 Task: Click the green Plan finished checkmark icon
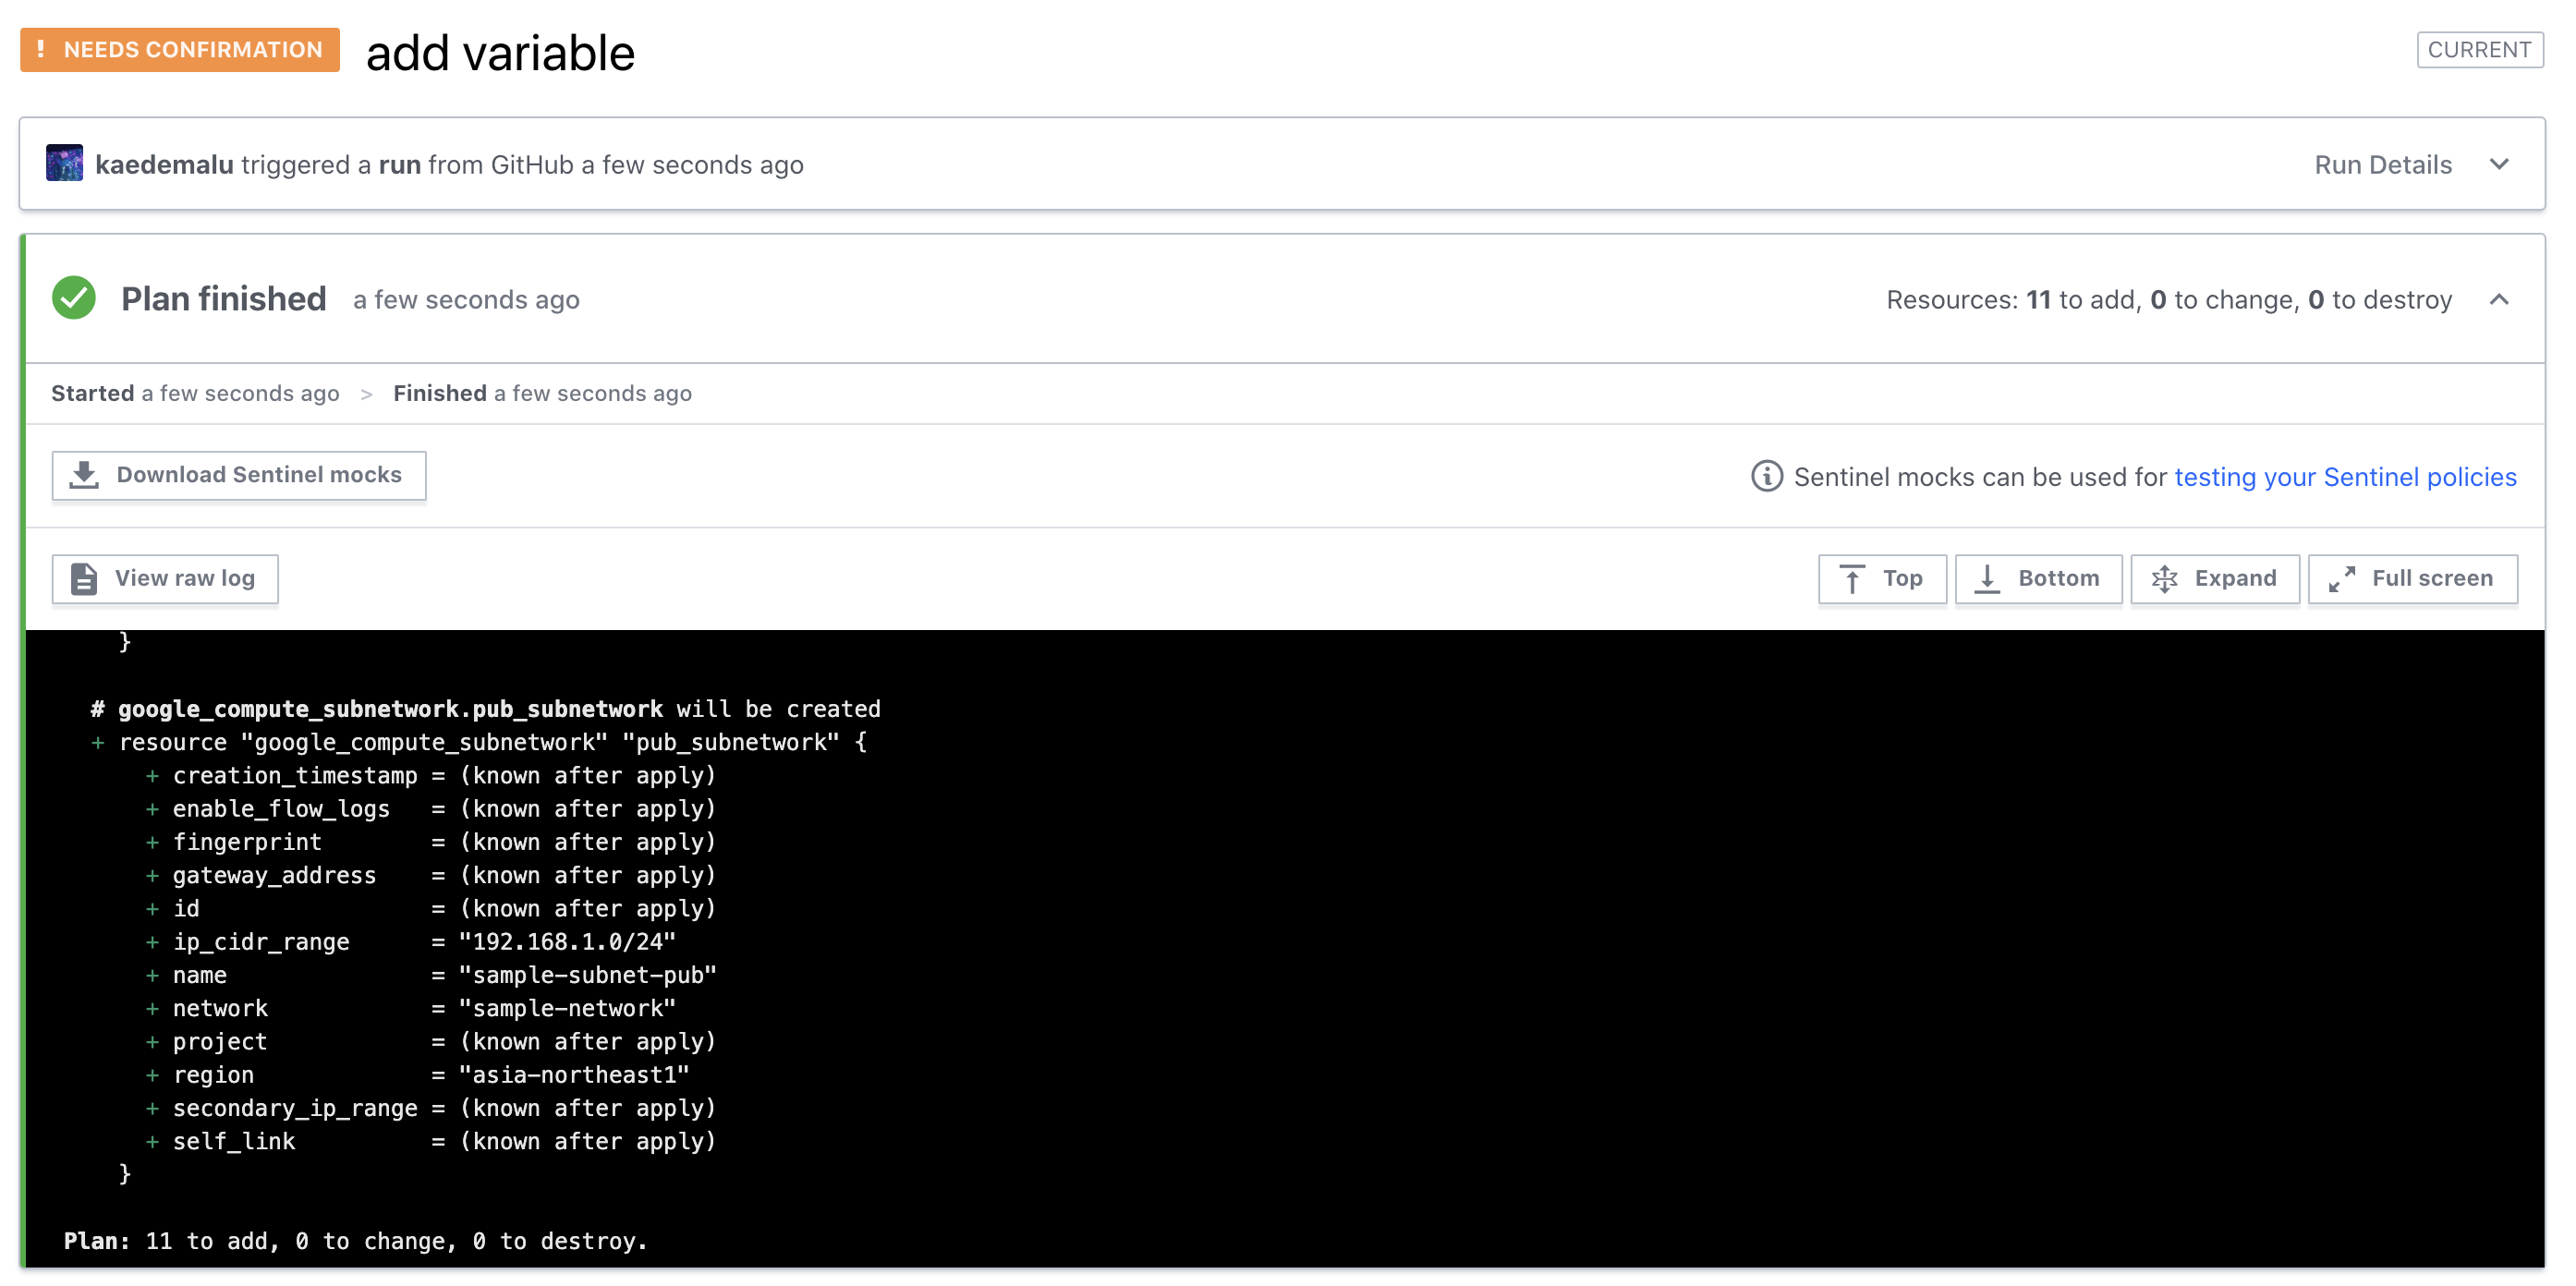[73, 298]
